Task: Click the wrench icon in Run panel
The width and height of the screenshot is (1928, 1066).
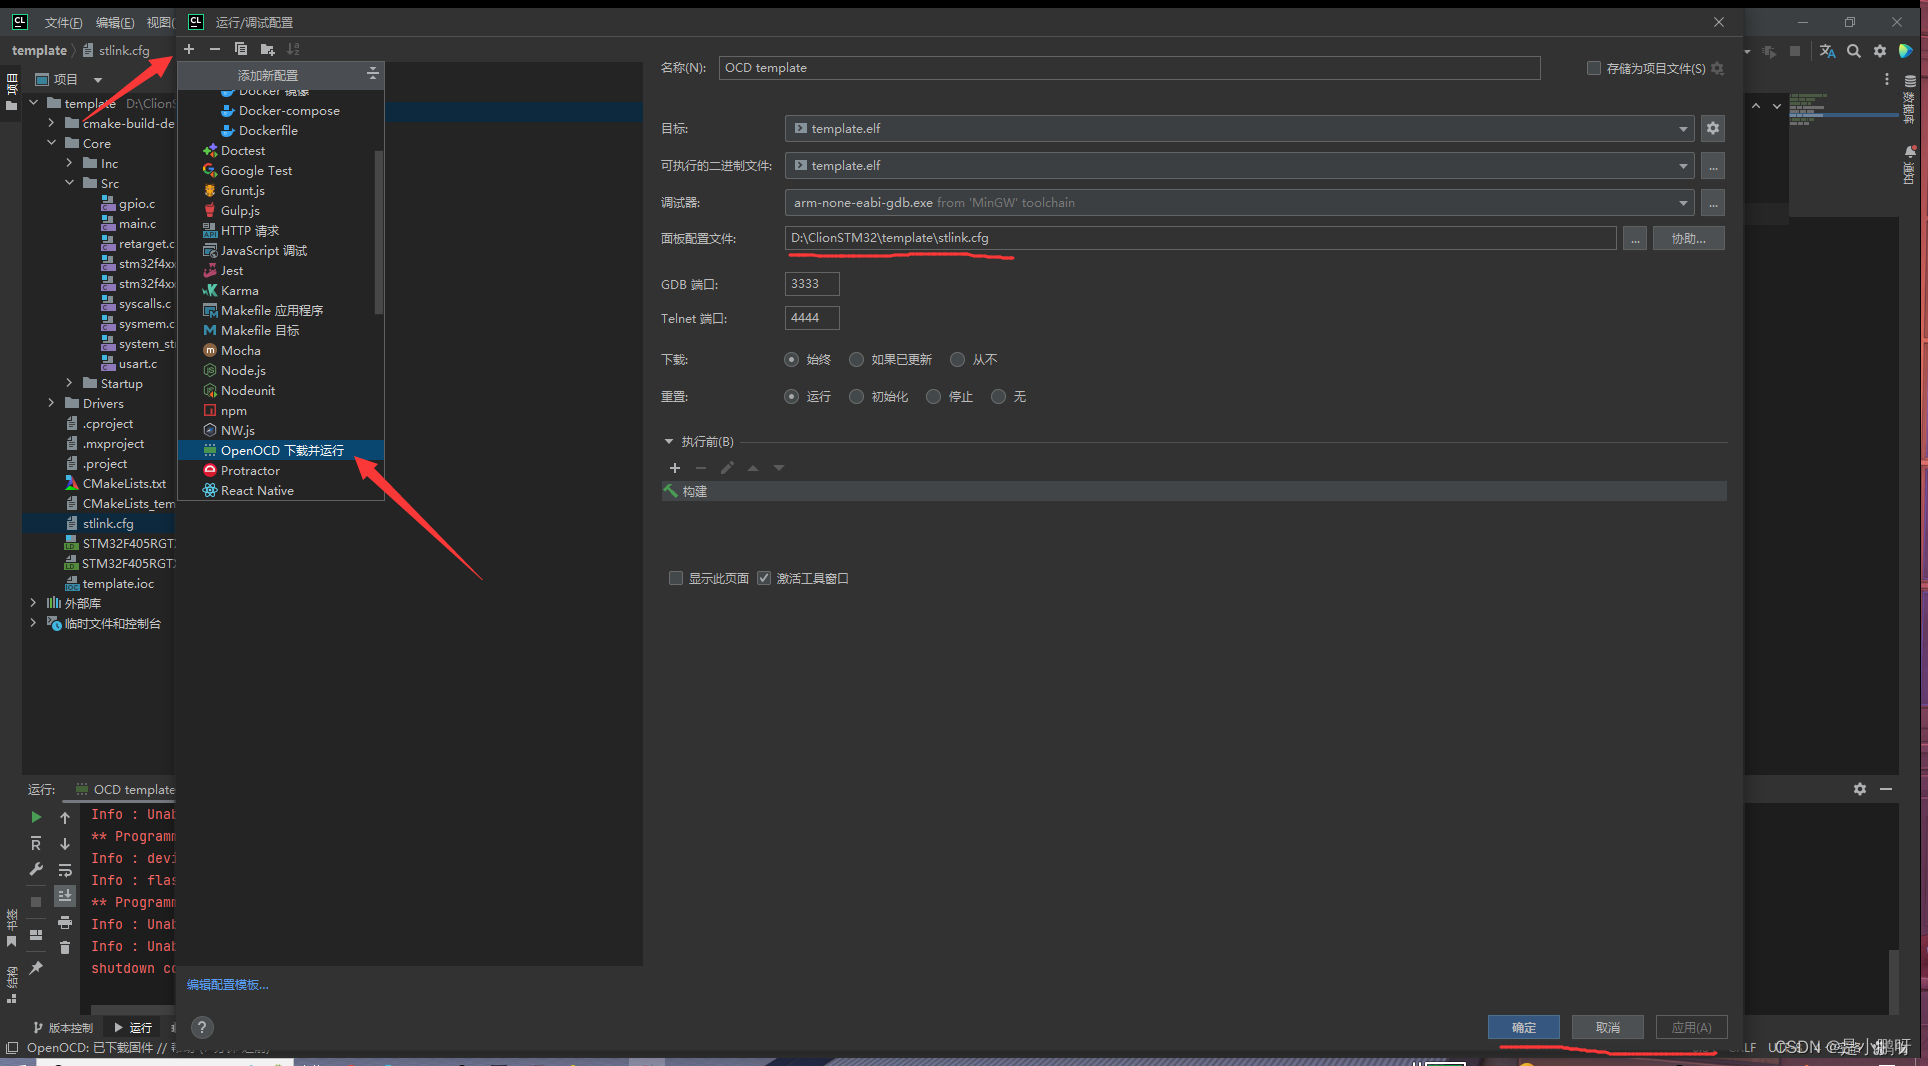Action: [36, 869]
